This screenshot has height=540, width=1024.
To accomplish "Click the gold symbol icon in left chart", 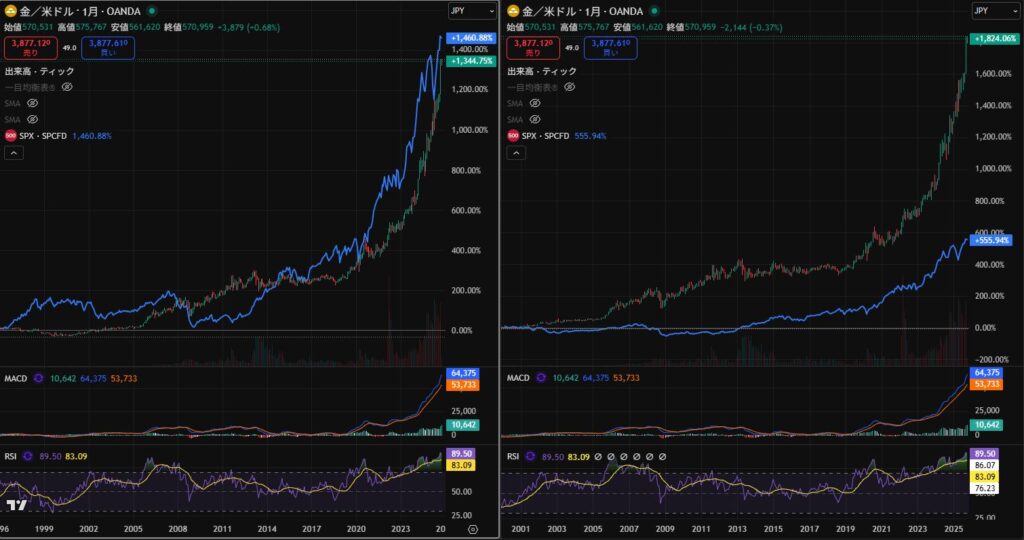I will [x=10, y=11].
